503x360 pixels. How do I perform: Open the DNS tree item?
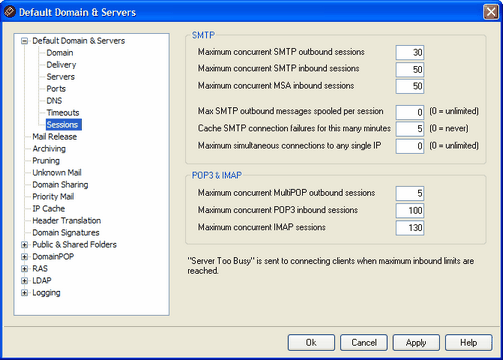click(54, 101)
